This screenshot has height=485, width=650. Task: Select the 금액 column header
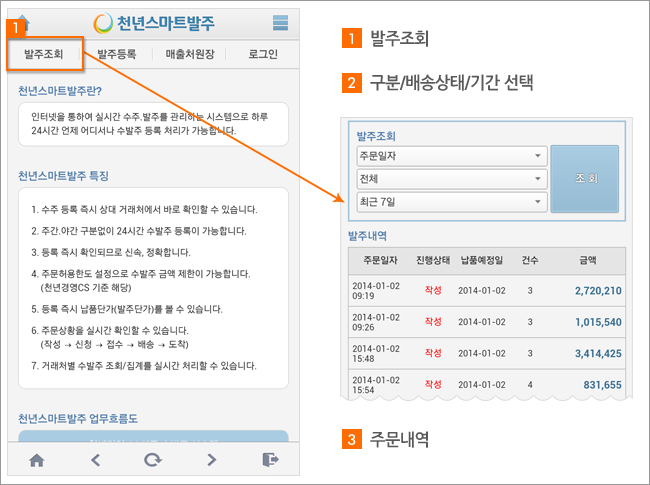(x=589, y=259)
